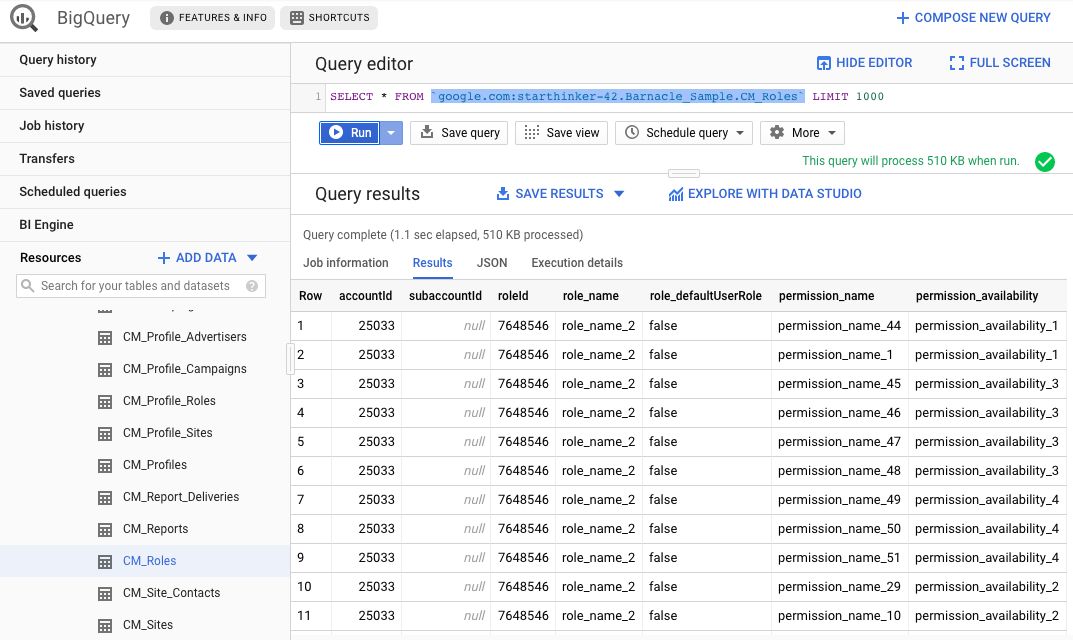The width and height of the screenshot is (1073, 640).
Task: Select CM_Report_Deliveries table
Action: tap(181, 497)
